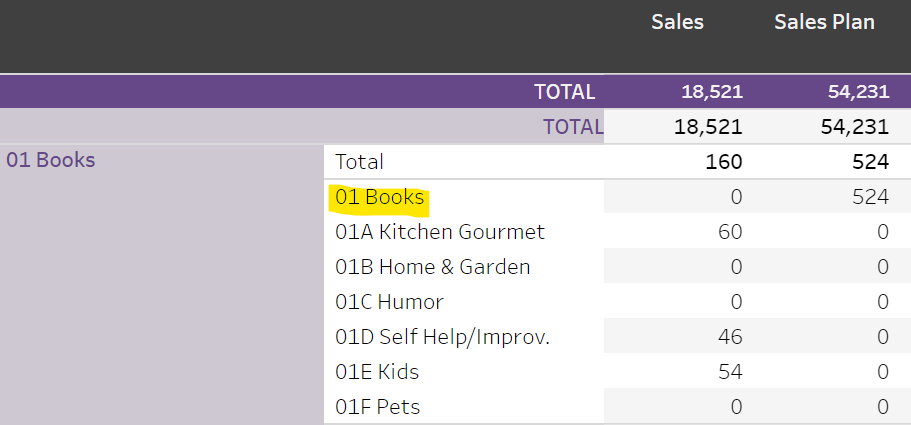Viewport: 911px width, 425px height.
Task: Click the Sales column header
Action: point(677,22)
